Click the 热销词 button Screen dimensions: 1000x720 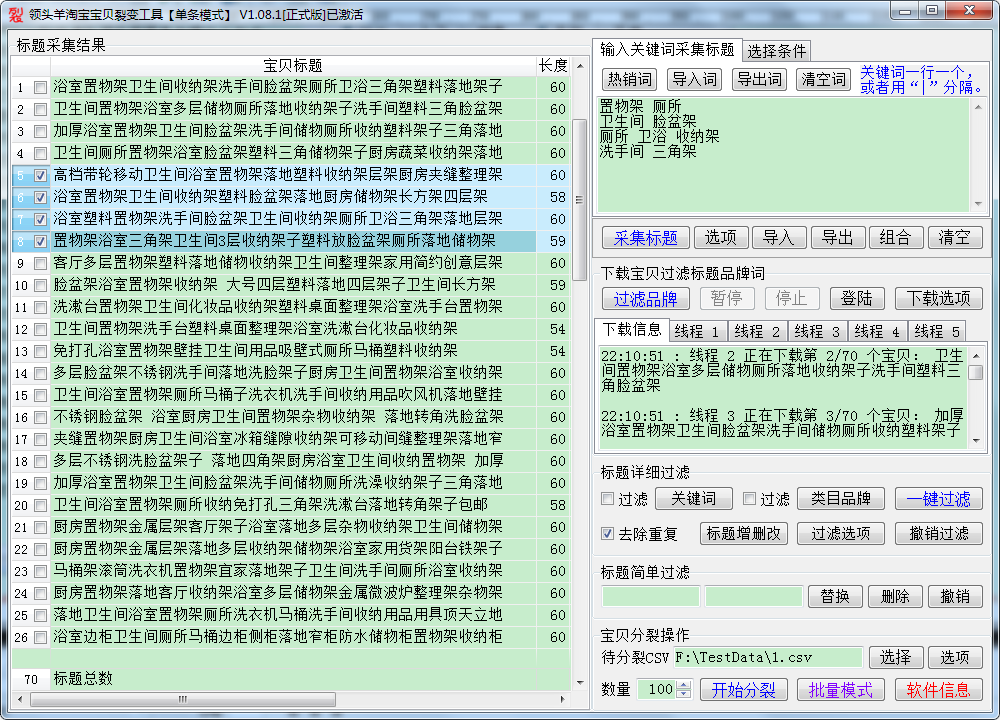coord(630,80)
